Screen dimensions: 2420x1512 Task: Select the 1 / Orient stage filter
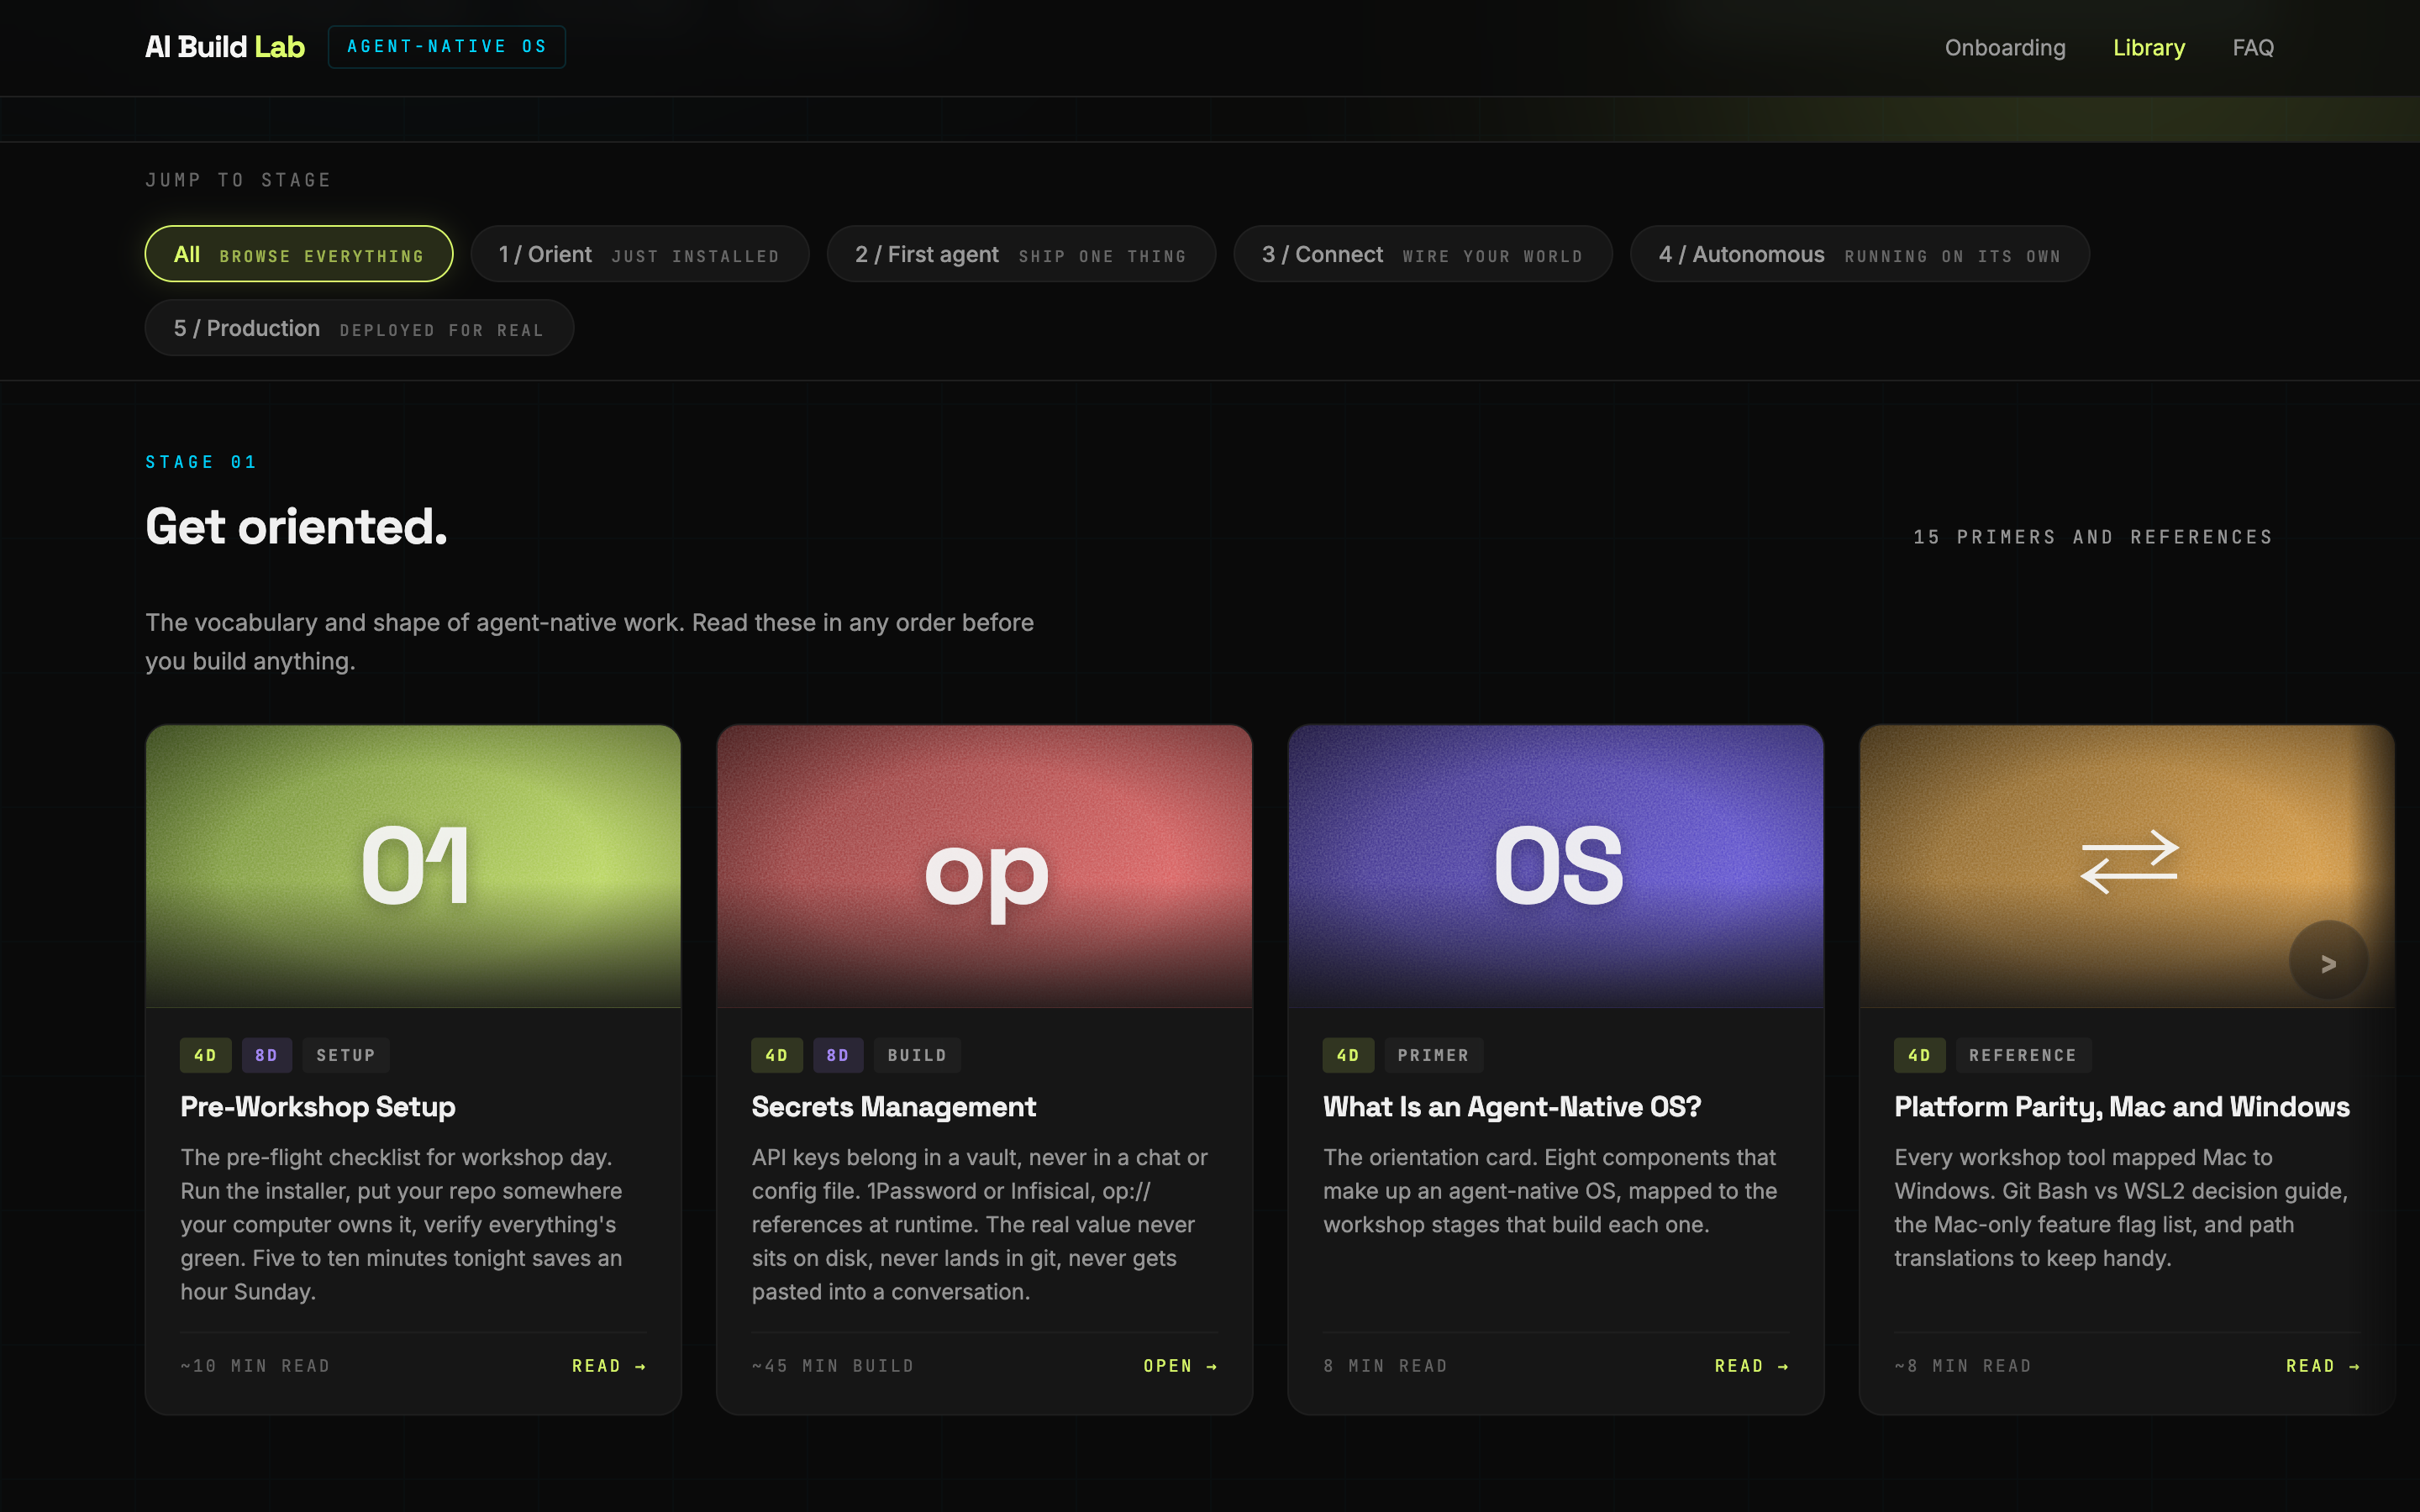click(x=639, y=254)
